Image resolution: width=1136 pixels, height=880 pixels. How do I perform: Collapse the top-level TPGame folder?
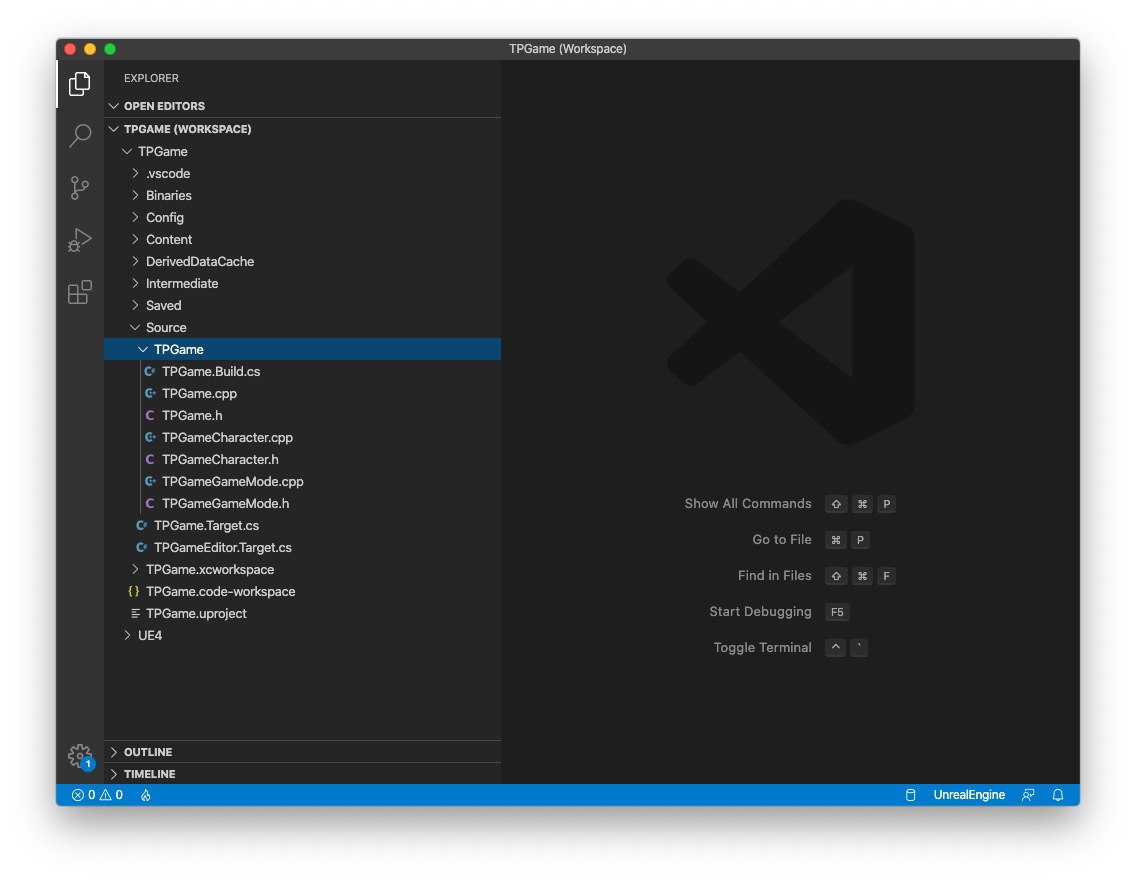302,151
